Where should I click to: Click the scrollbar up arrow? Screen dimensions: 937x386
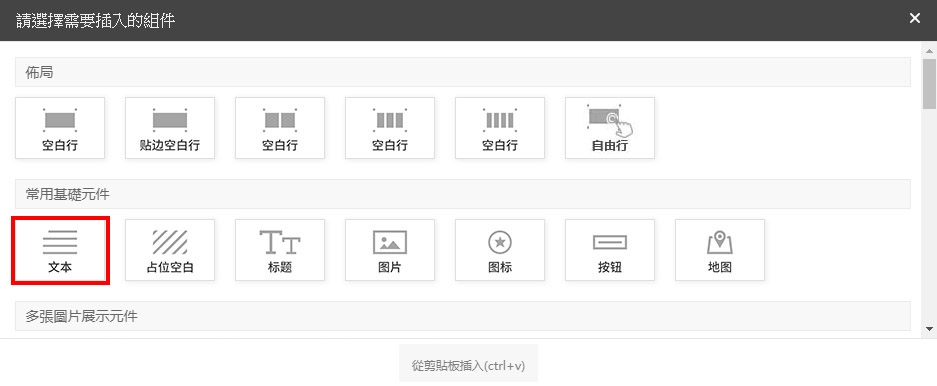click(929, 50)
